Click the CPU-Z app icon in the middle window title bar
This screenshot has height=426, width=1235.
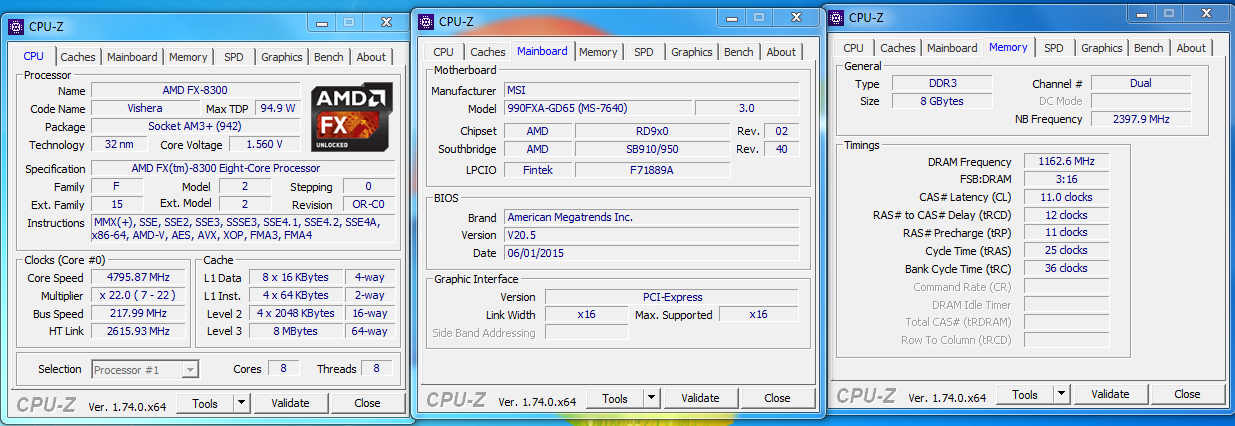click(x=425, y=20)
